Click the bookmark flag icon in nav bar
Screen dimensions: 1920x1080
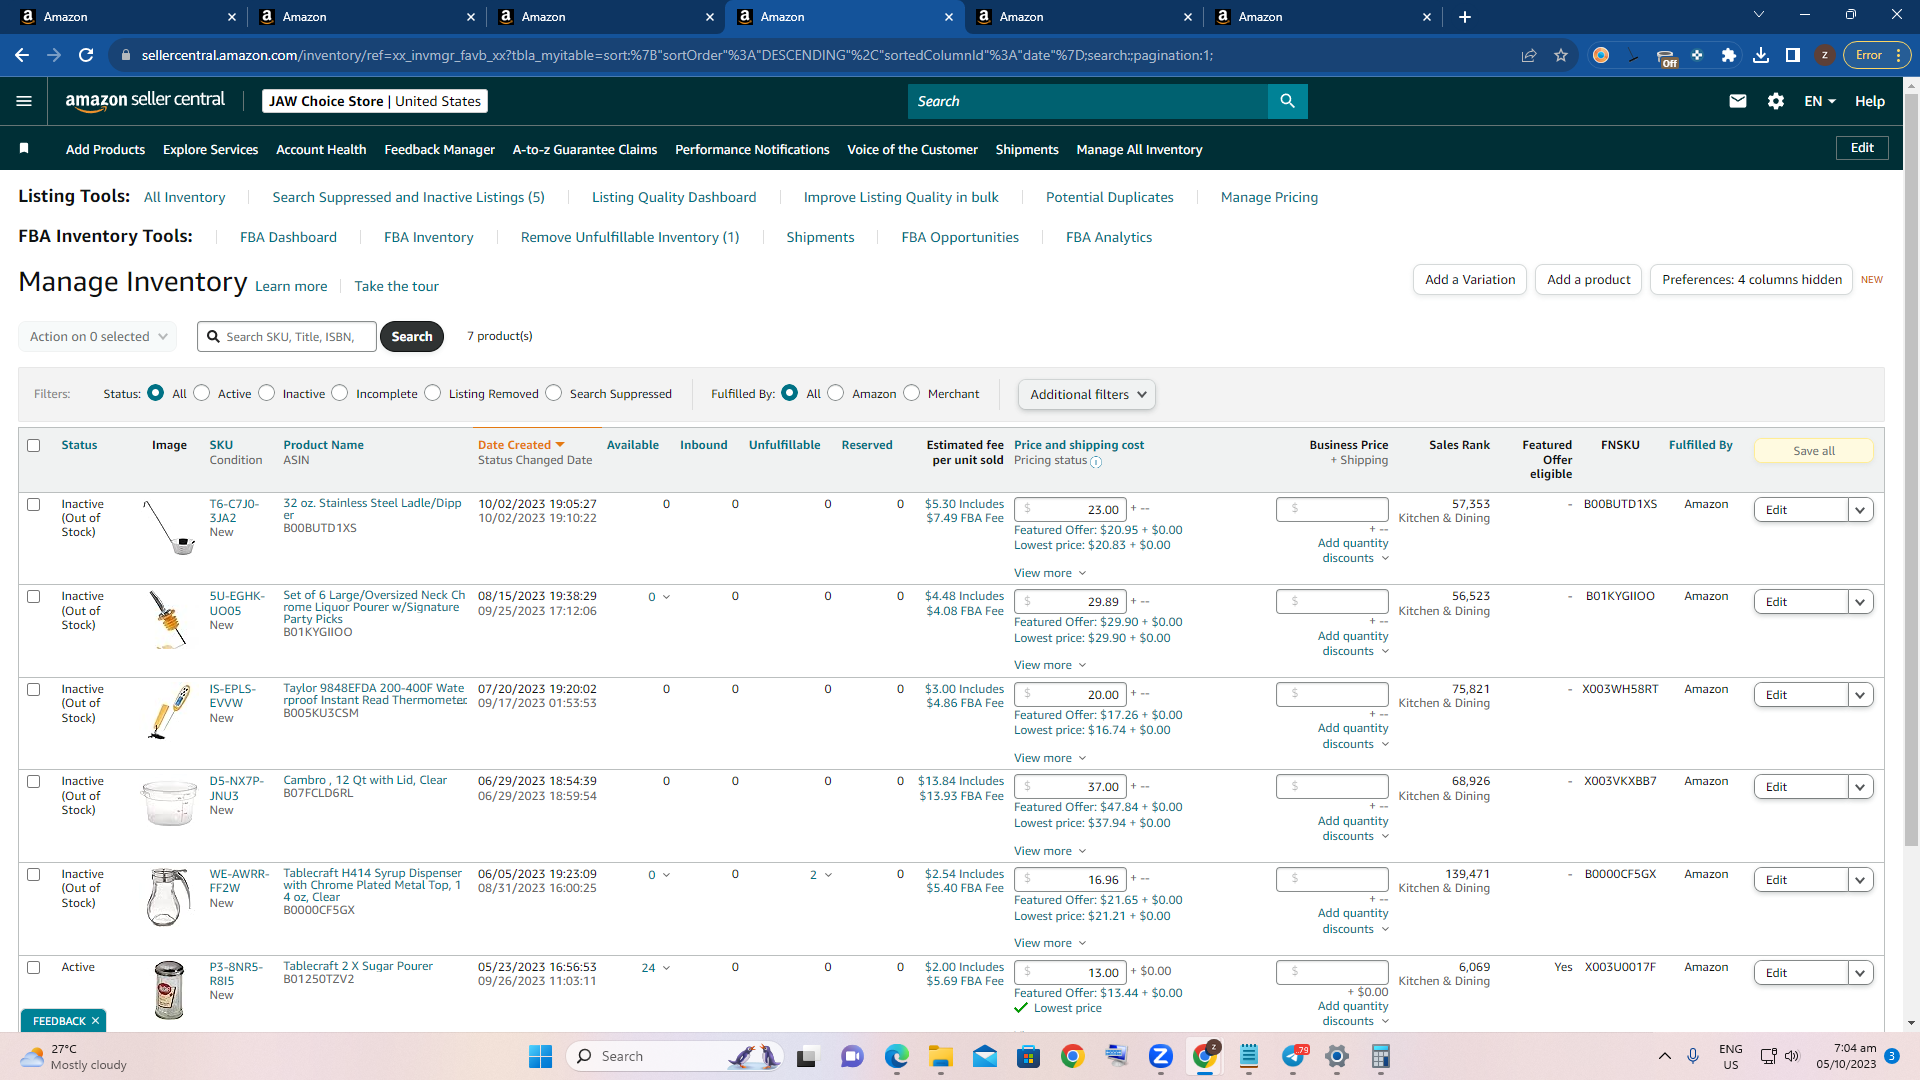(24, 149)
